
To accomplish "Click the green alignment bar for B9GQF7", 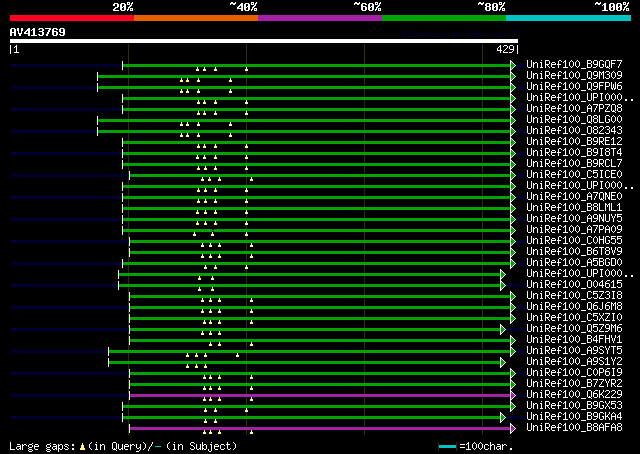I will [316, 65].
